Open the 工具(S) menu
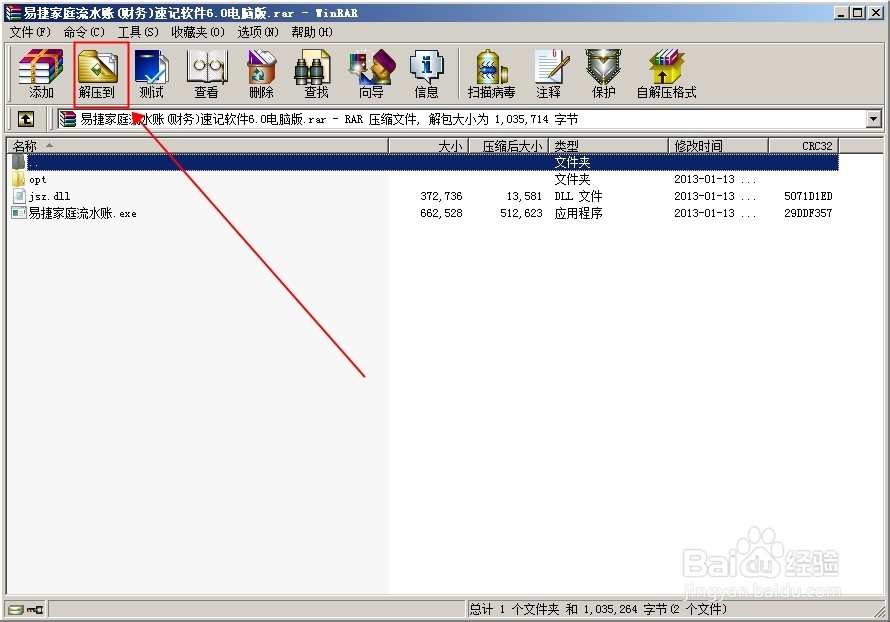 coord(138,32)
